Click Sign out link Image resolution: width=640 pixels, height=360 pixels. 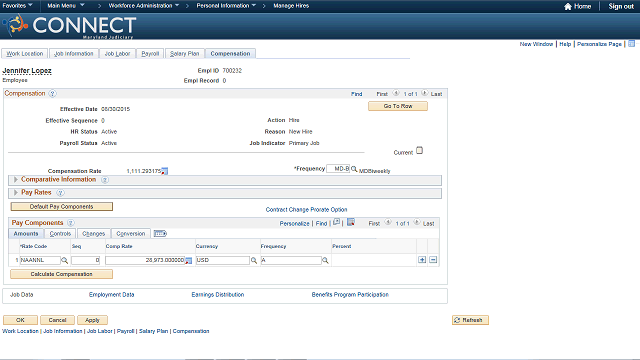tap(621, 6)
